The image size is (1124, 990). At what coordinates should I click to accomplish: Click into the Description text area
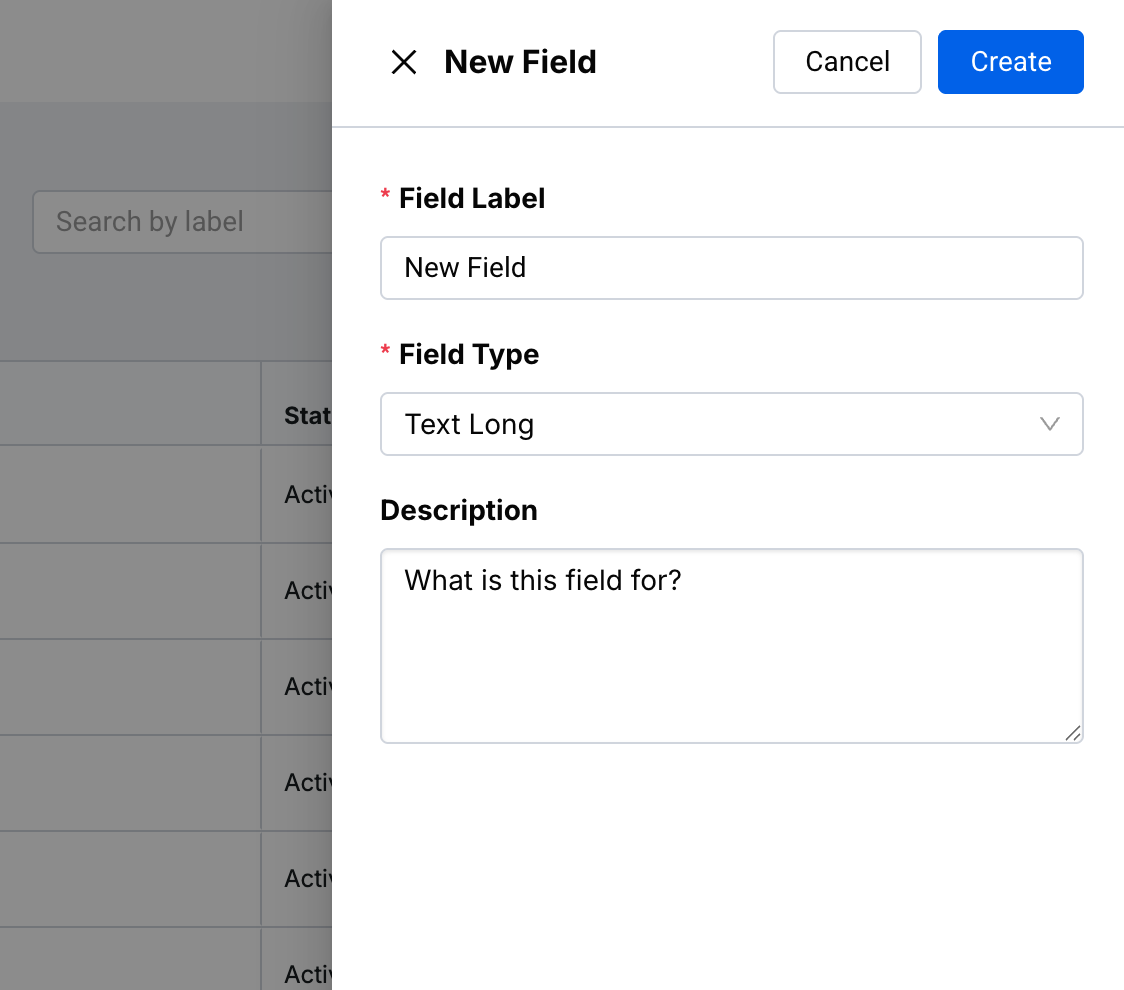click(731, 645)
